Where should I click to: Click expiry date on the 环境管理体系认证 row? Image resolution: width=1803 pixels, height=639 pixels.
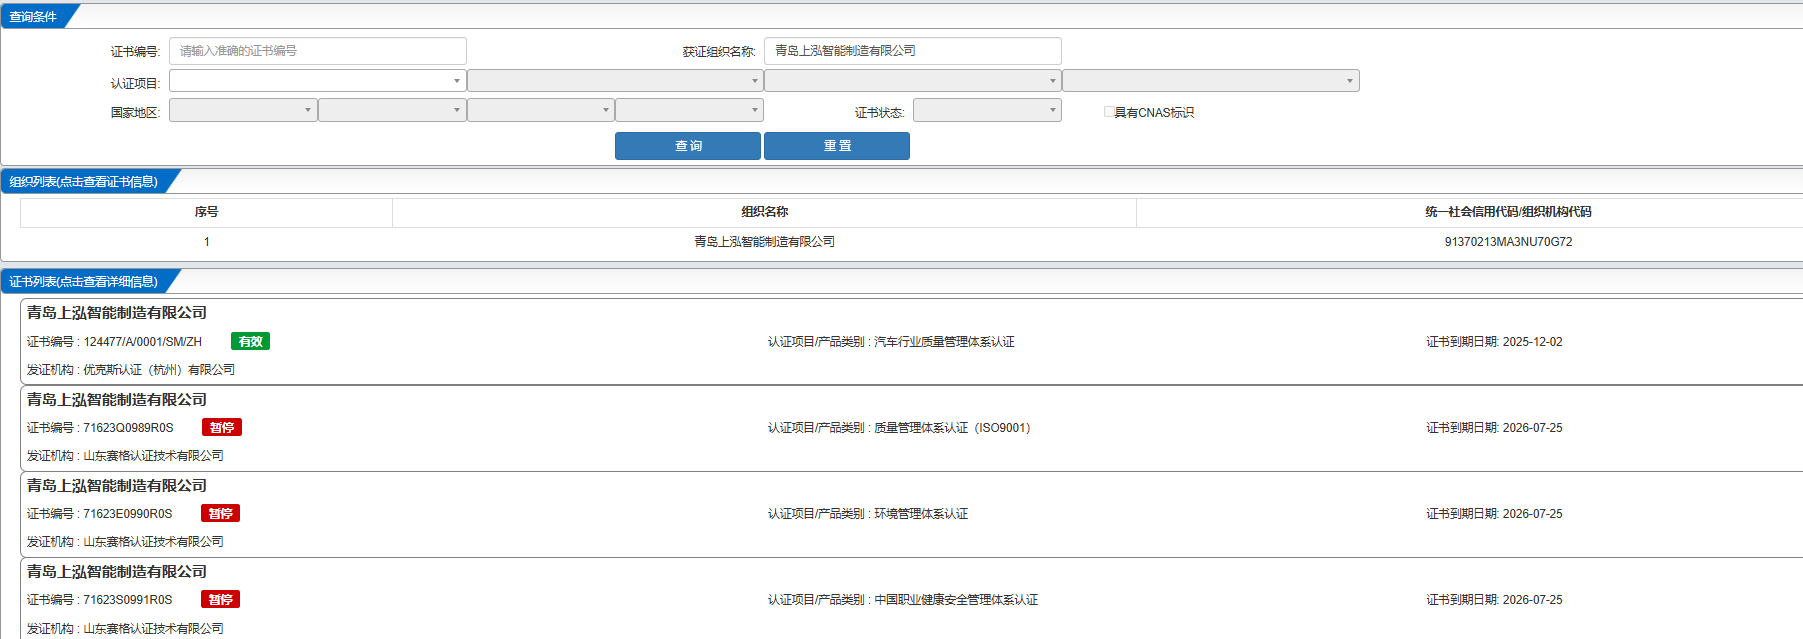1532,514
